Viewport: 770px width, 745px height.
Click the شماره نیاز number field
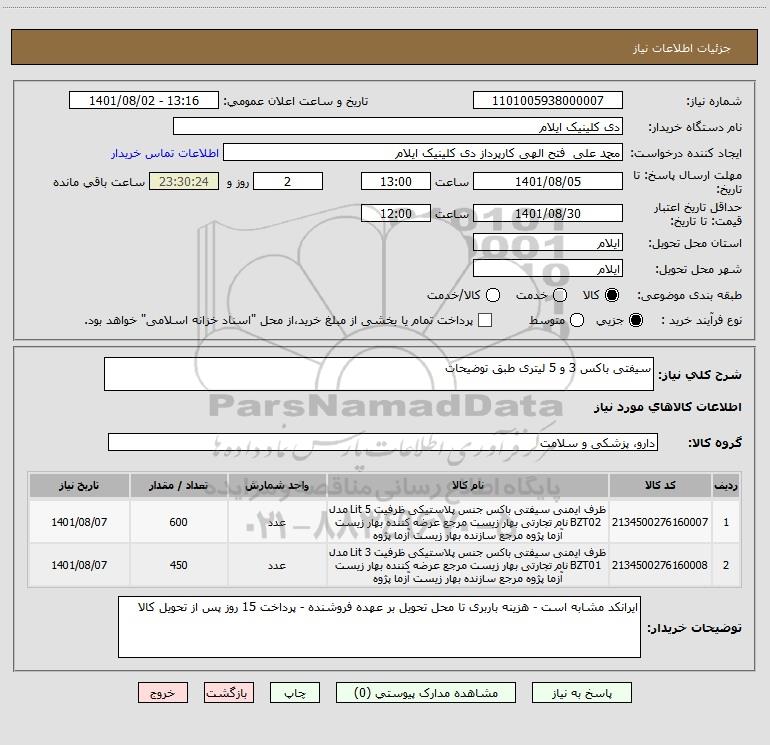pyautogui.click(x=548, y=100)
